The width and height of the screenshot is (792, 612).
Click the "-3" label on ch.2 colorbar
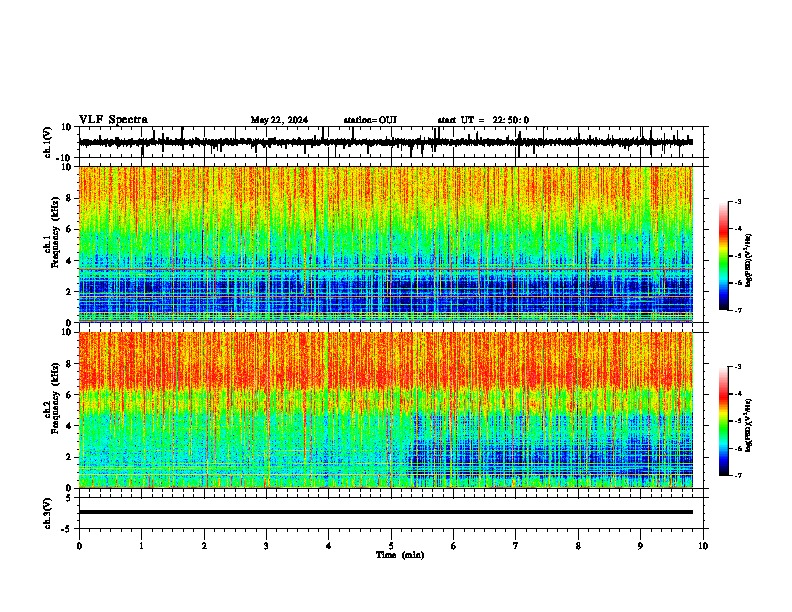(x=737, y=367)
